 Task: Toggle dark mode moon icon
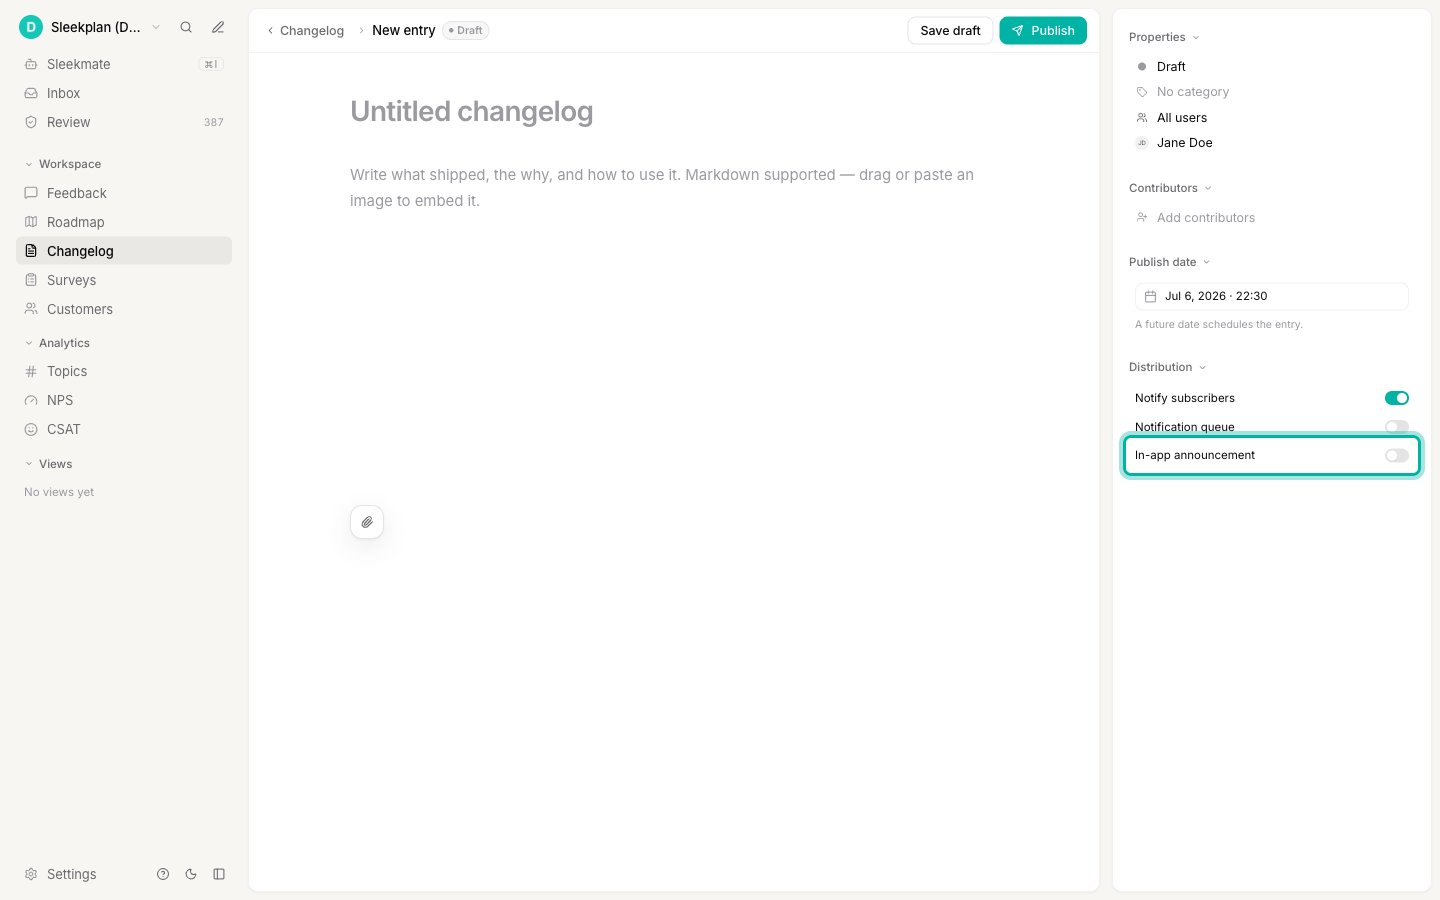pyautogui.click(x=191, y=874)
